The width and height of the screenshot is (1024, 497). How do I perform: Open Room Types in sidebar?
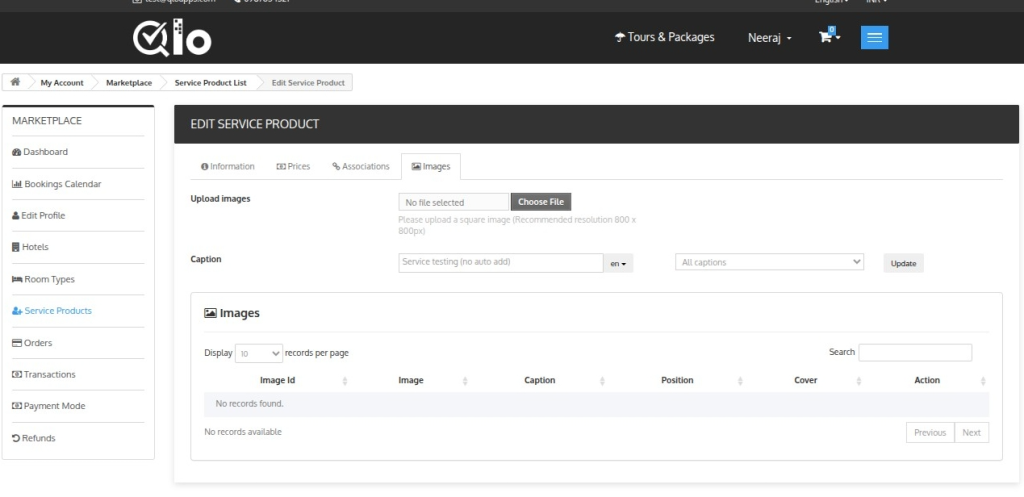pyautogui.click(x=43, y=280)
